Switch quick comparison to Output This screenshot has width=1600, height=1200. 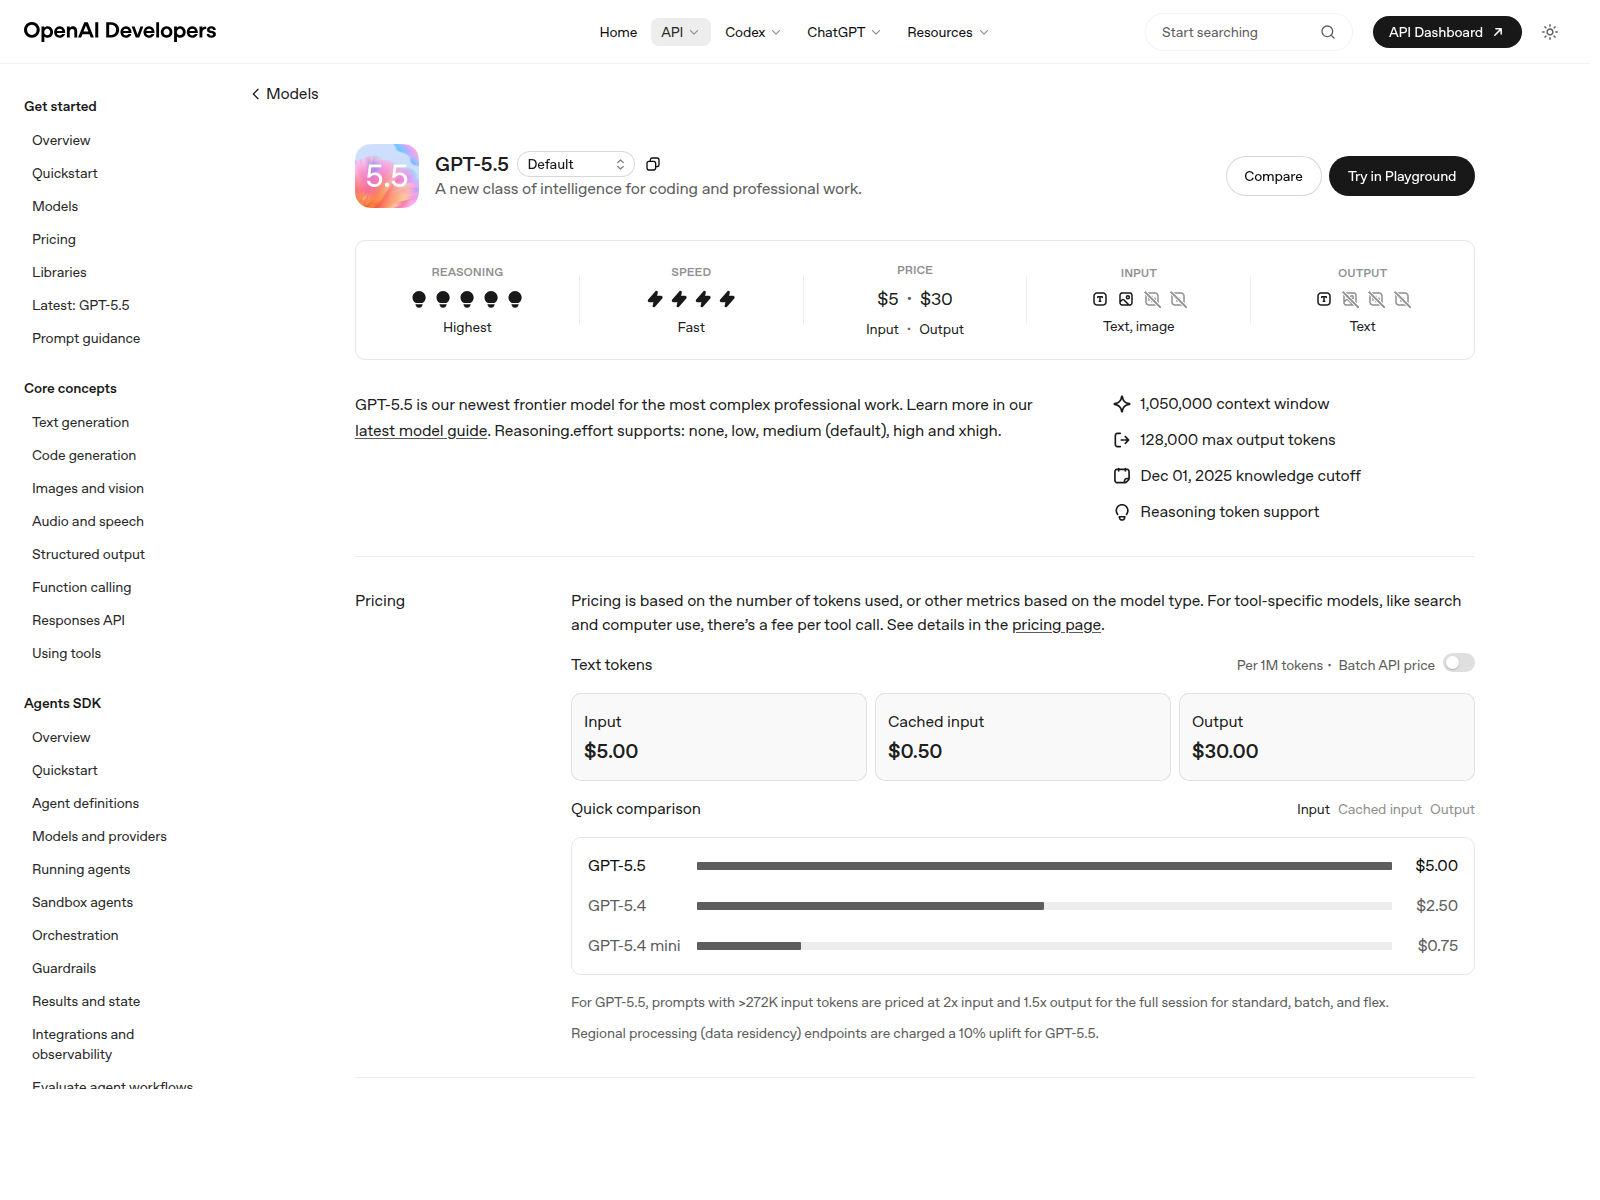click(x=1452, y=809)
